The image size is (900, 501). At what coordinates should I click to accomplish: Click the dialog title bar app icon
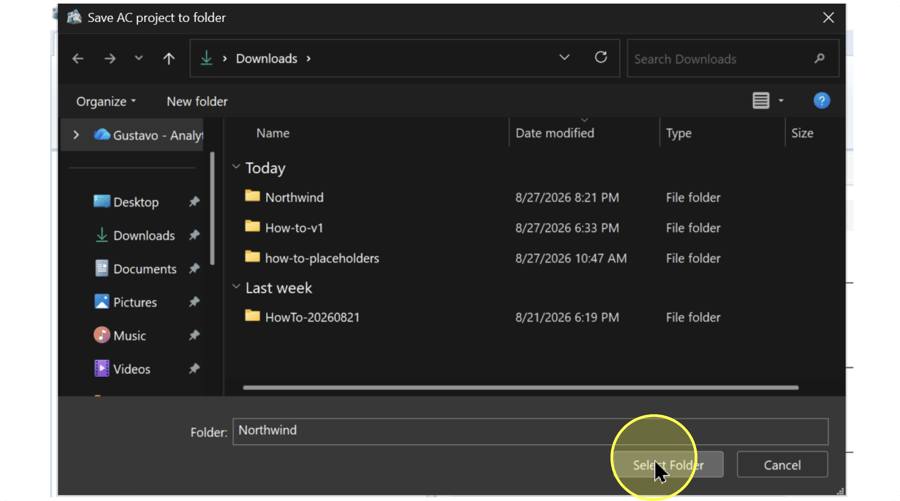click(74, 17)
